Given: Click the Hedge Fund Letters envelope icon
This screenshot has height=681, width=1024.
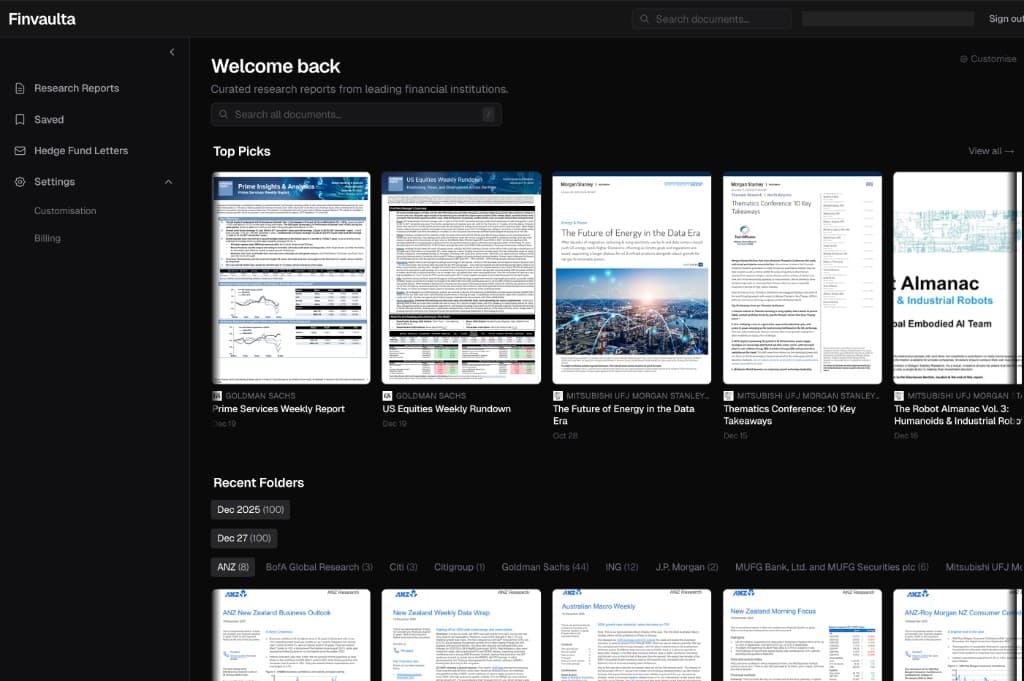Looking at the screenshot, I should click(20, 150).
